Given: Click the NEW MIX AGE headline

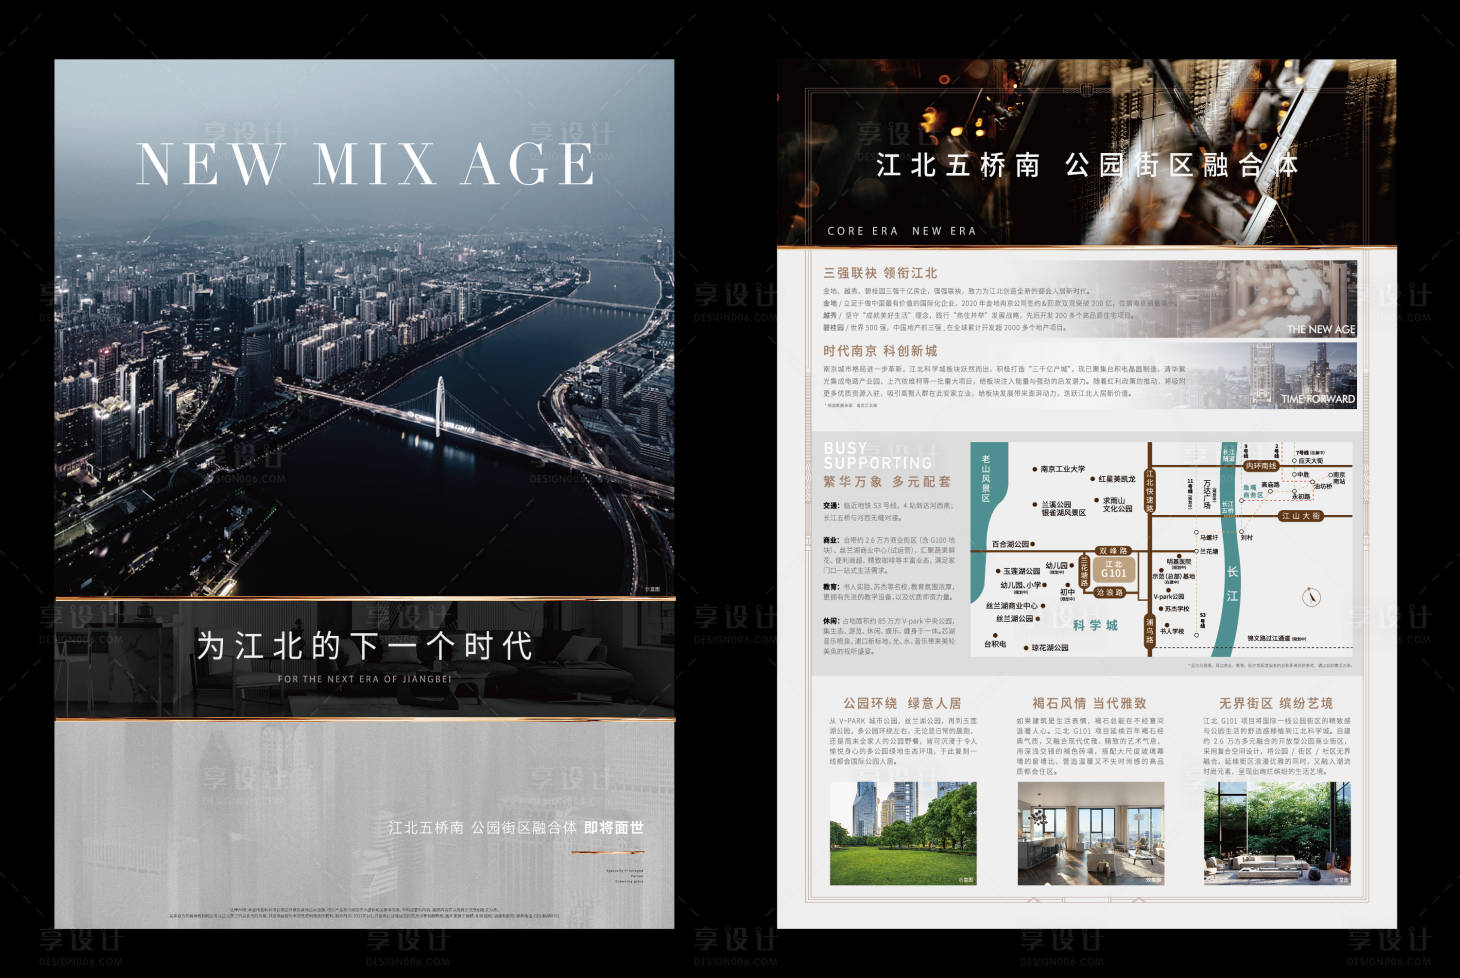Looking at the screenshot, I should pyautogui.click(x=365, y=164).
